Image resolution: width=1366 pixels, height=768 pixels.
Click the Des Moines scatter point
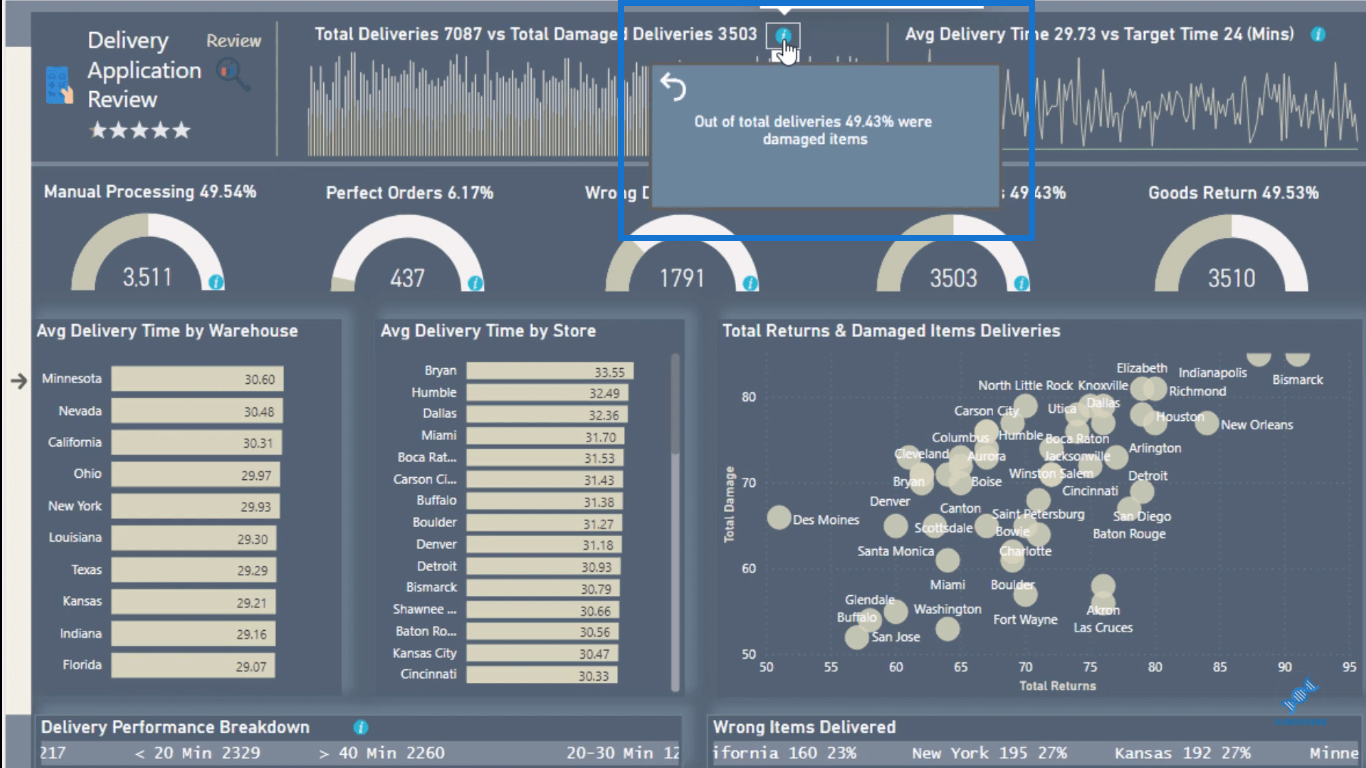[779, 518]
